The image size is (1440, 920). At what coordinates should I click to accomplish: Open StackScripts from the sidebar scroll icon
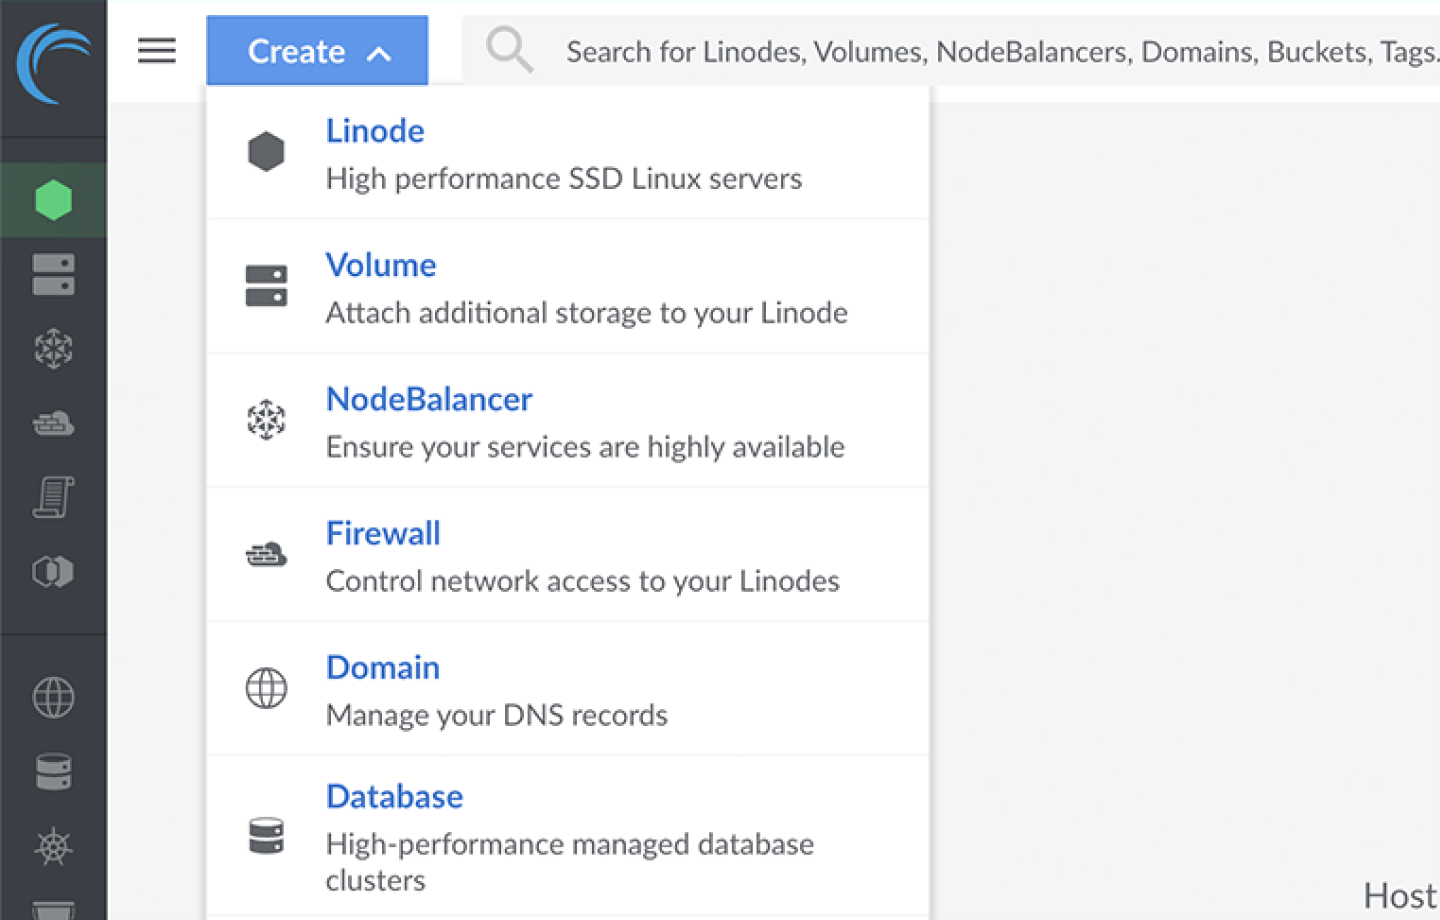(53, 497)
